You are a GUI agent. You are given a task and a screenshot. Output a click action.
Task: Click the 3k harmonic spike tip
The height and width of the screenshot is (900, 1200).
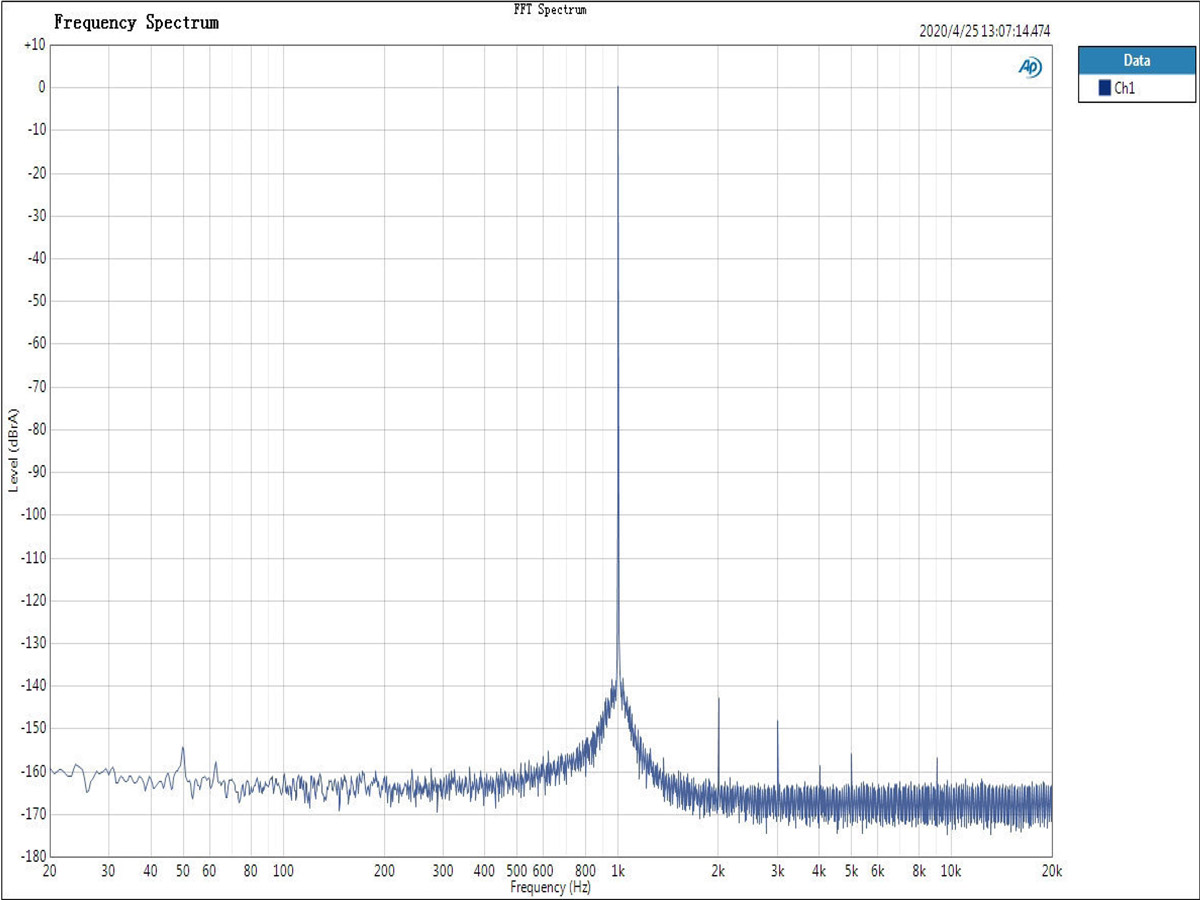pos(777,721)
